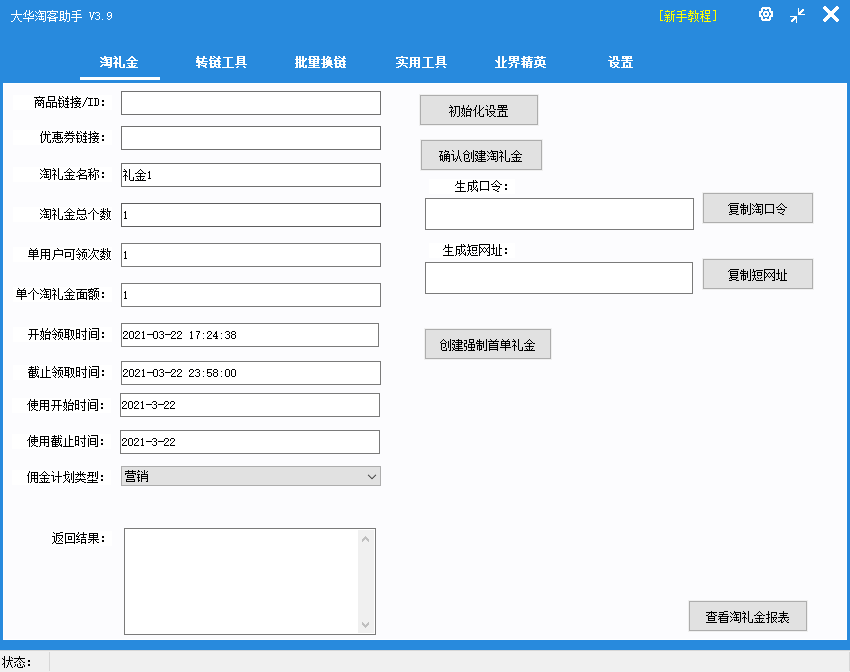Switch to the 淘礼金 tab
Image resolution: width=850 pixels, height=672 pixels.
(x=119, y=62)
